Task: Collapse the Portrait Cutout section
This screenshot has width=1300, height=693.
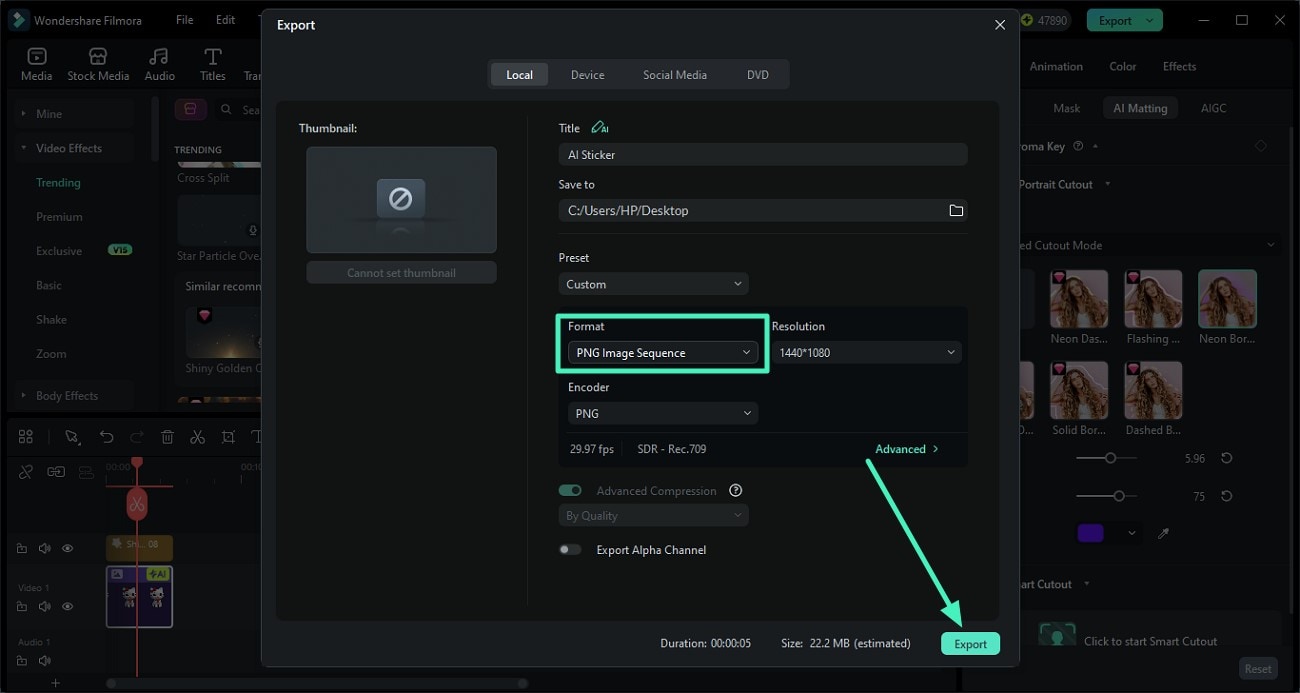Action: coord(1107,184)
